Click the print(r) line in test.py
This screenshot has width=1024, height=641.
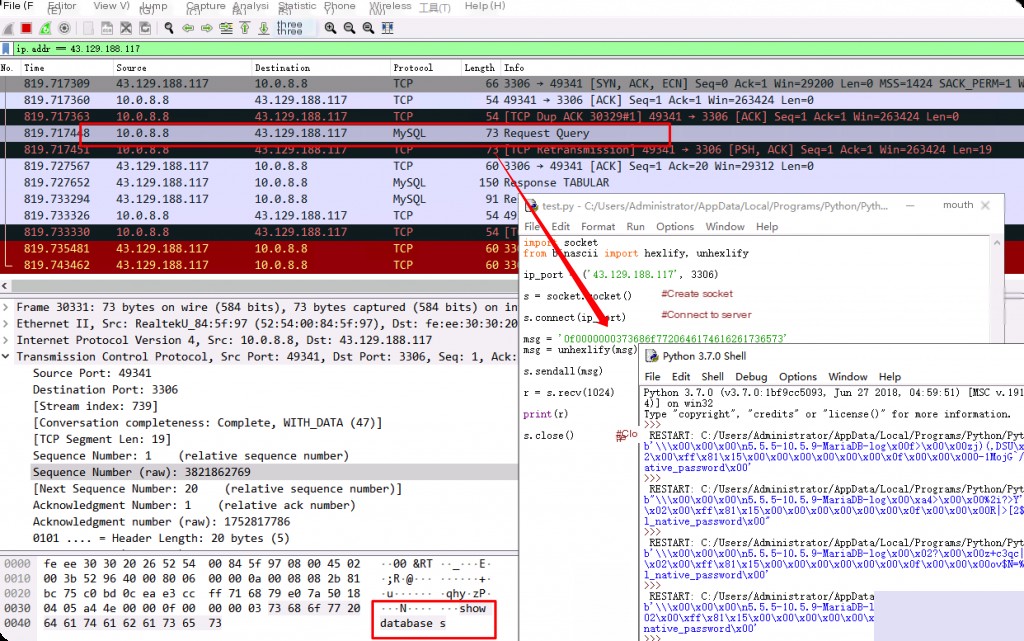(x=545, y=414)
